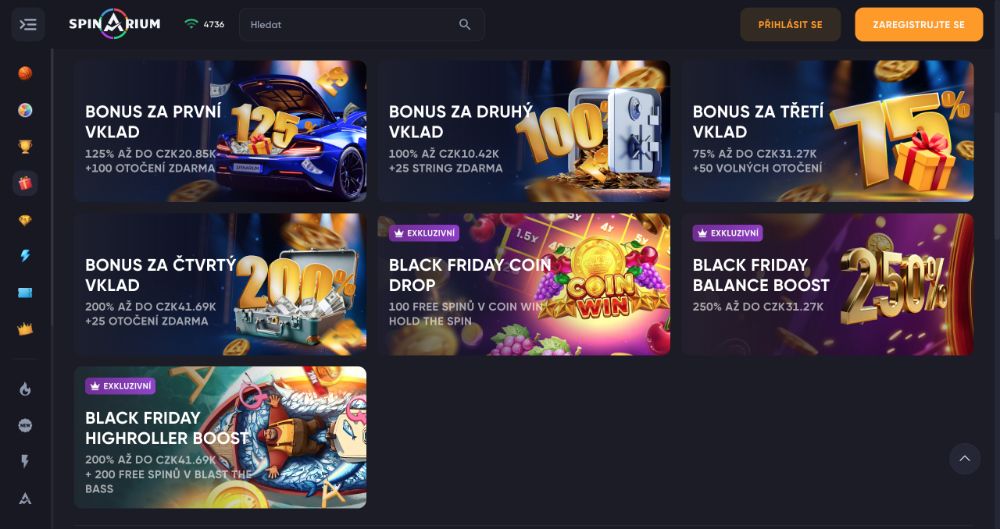
Task: Select the red gift promotions icon
Action: 26,183
